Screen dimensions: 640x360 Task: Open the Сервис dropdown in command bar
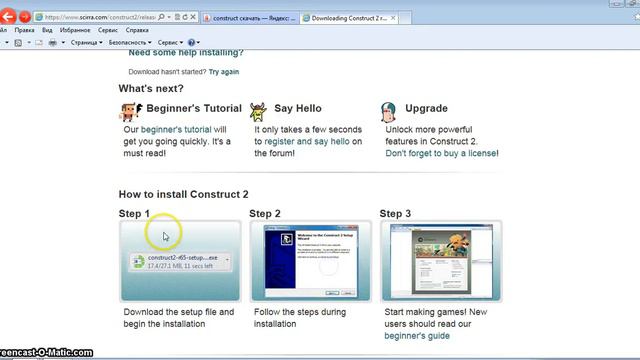[170, 42]
